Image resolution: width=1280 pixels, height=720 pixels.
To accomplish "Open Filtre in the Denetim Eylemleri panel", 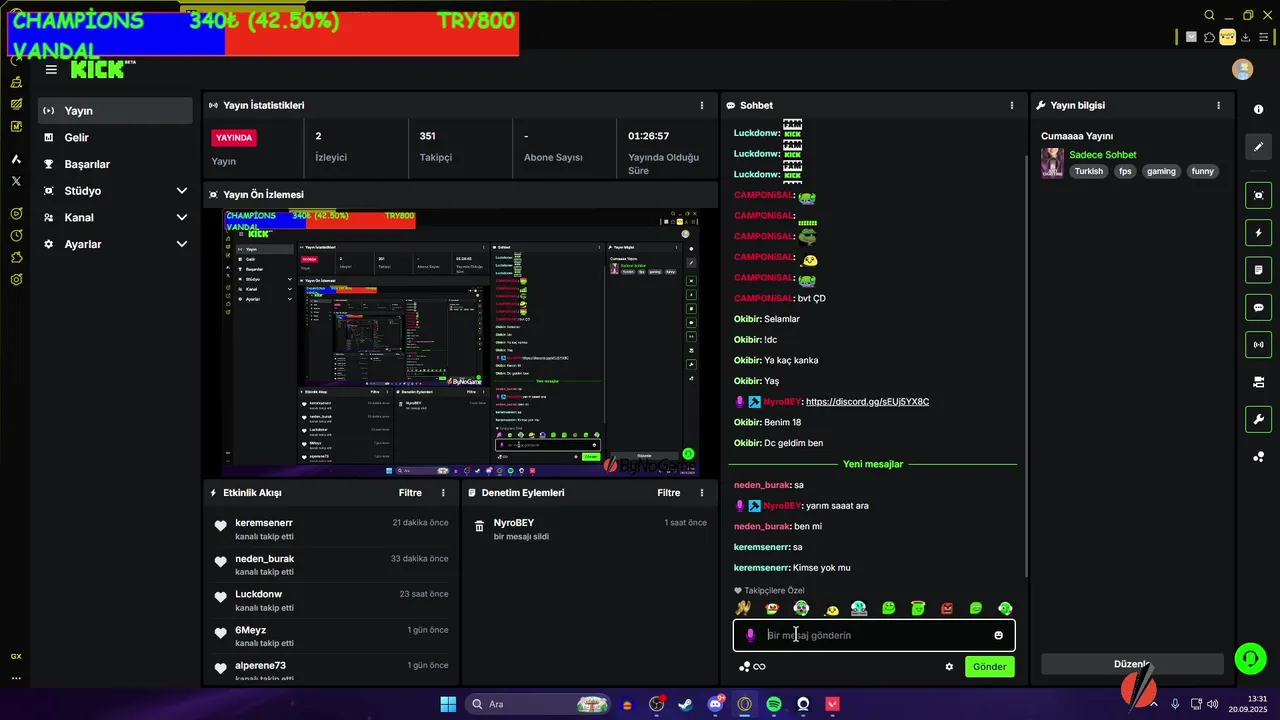I will pos(669,493).
